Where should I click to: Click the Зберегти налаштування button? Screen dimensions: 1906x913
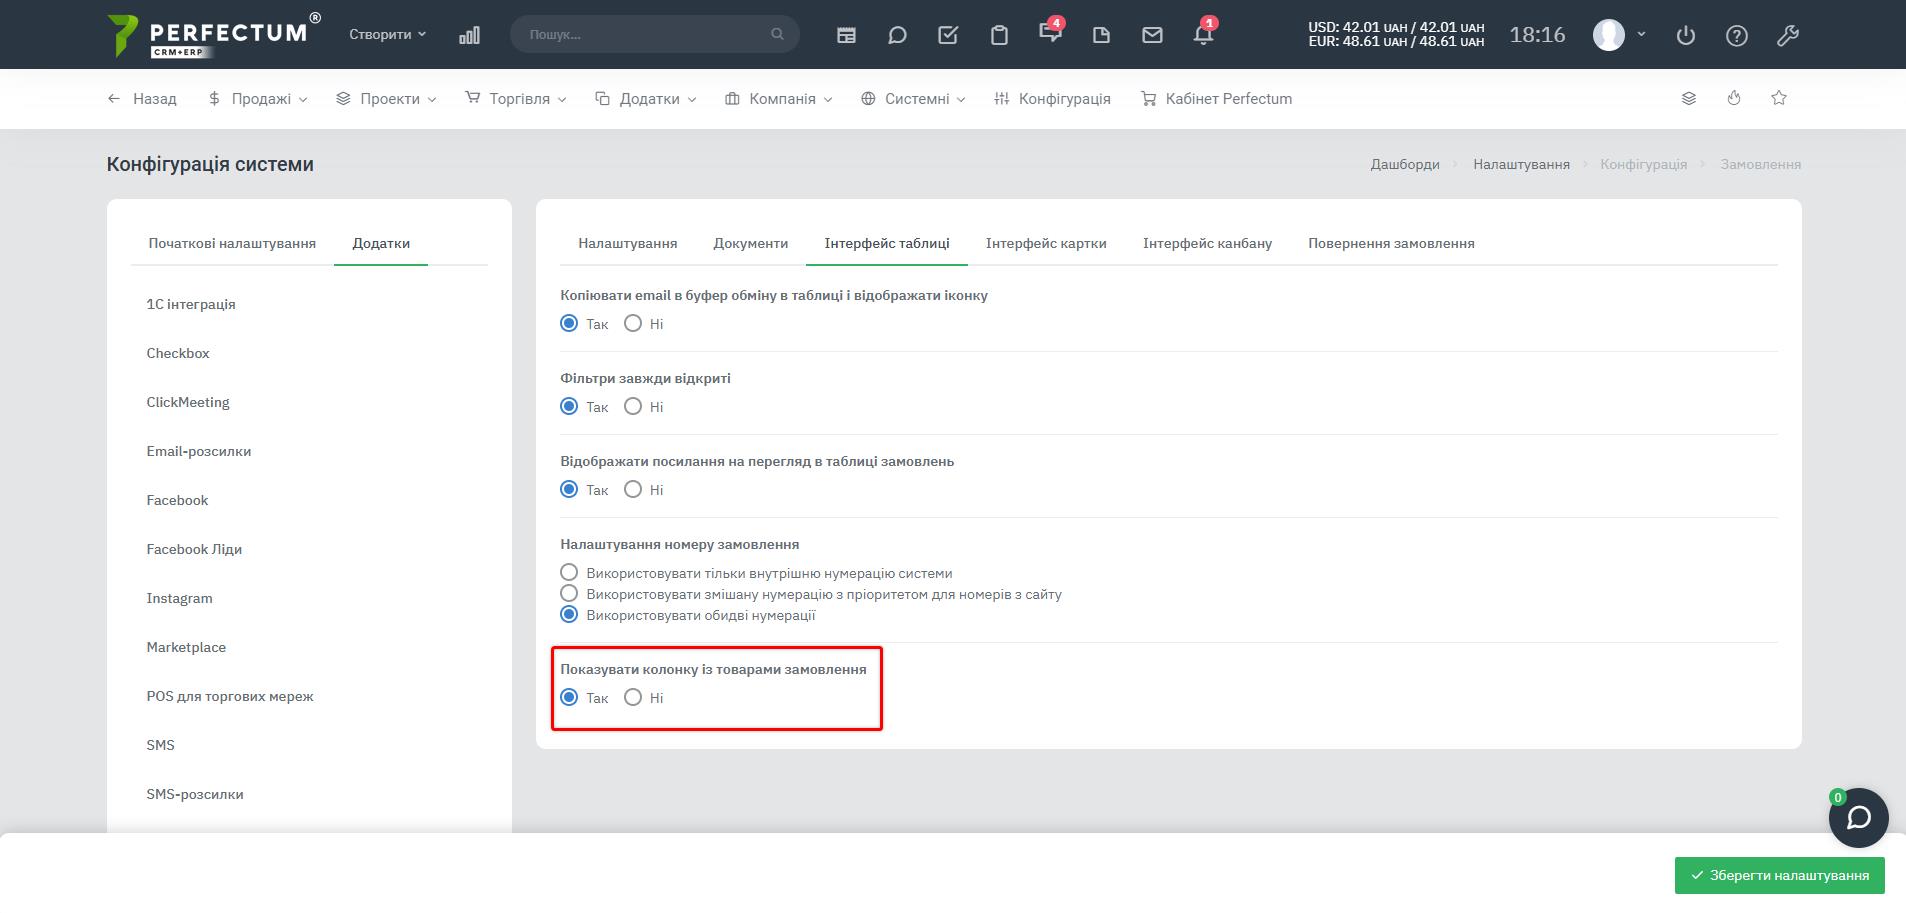1779,875
